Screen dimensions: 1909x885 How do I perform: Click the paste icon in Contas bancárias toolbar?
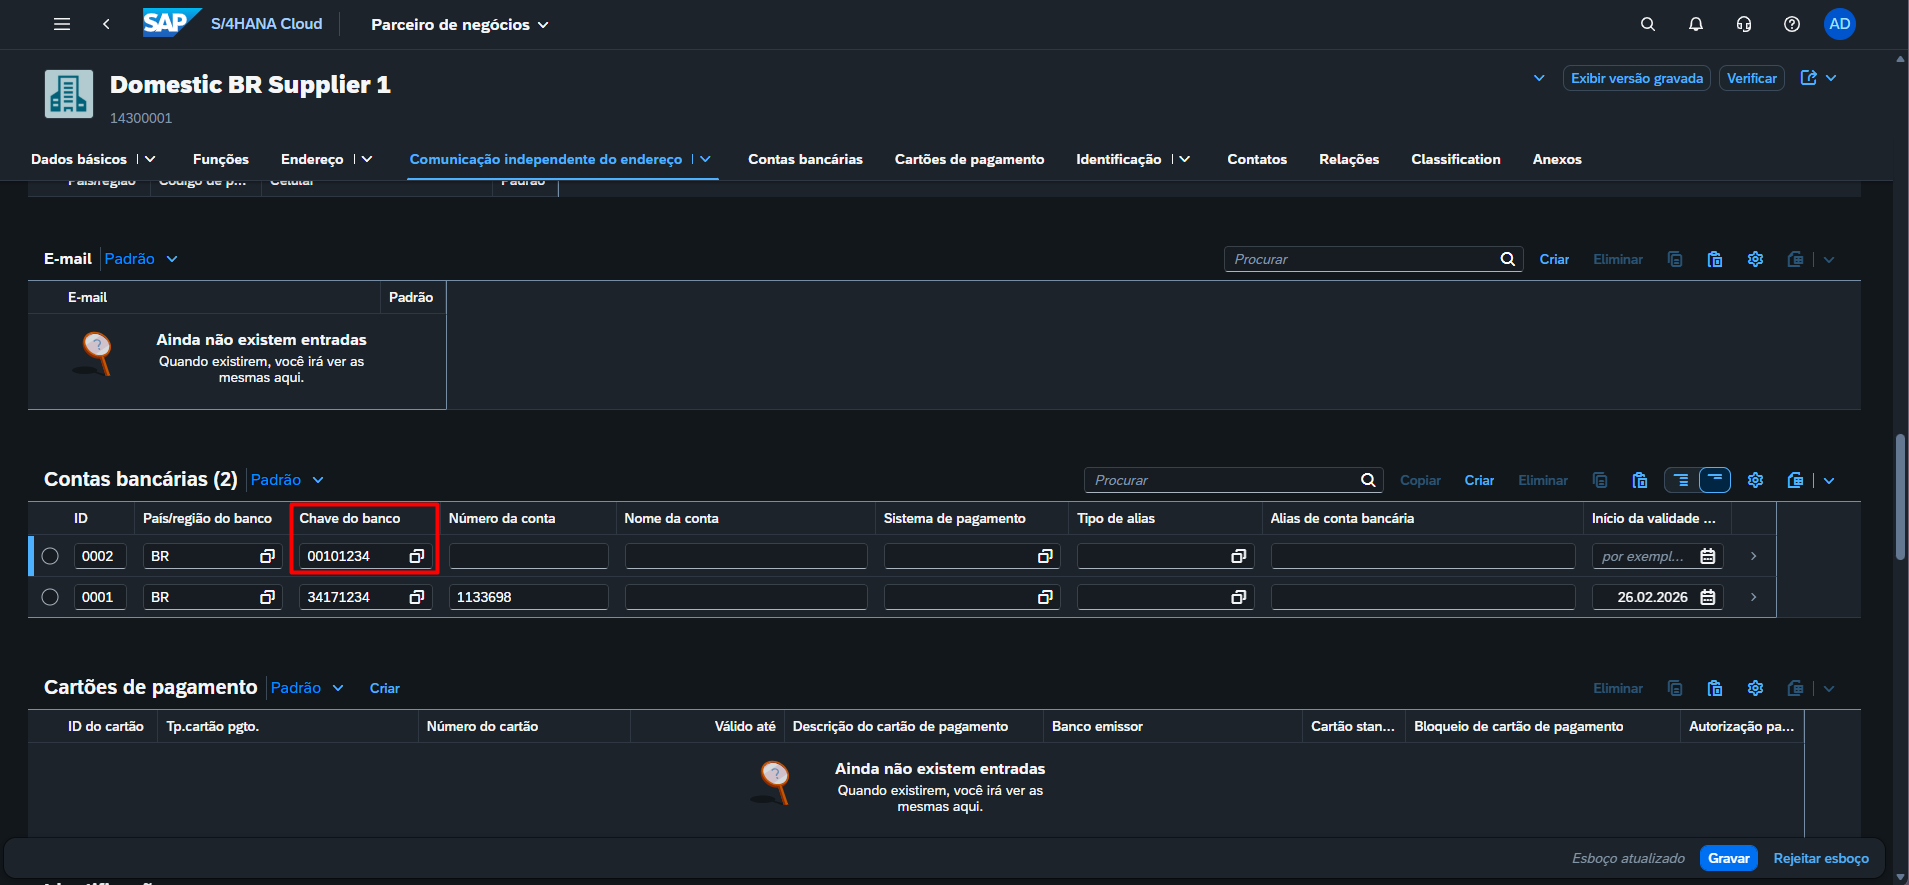click(1640, 480)
